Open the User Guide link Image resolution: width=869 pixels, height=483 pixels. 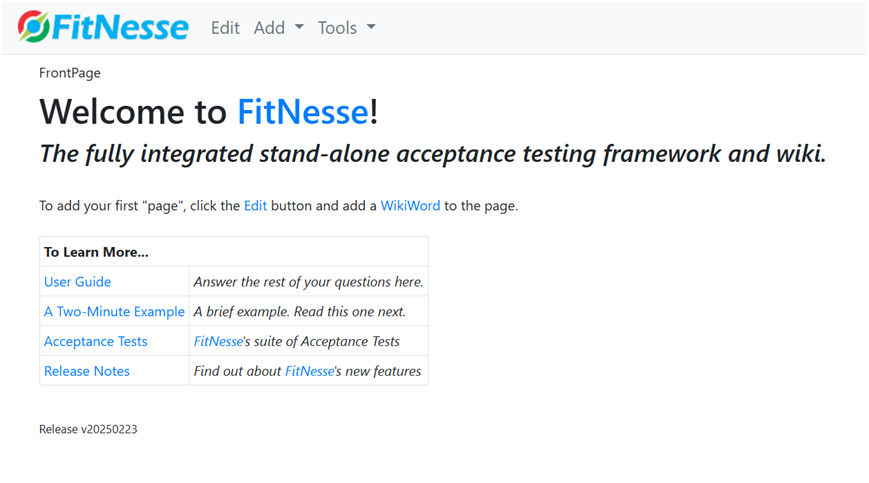click(x=78, y=282)
